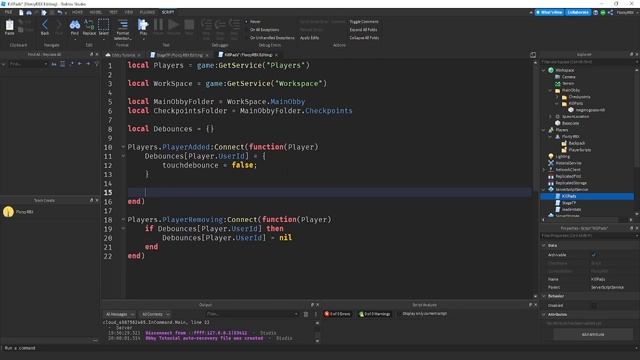The height and width of the screenshot is (360, 640).
Task: Click the Select tool icon
Action: pos(104,25)
